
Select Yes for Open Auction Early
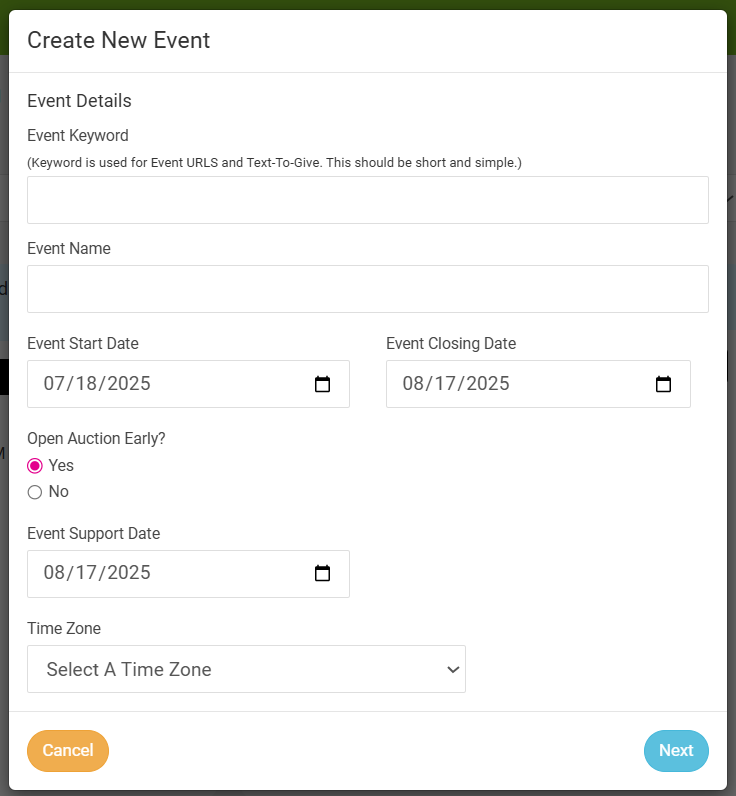point(35,466)
